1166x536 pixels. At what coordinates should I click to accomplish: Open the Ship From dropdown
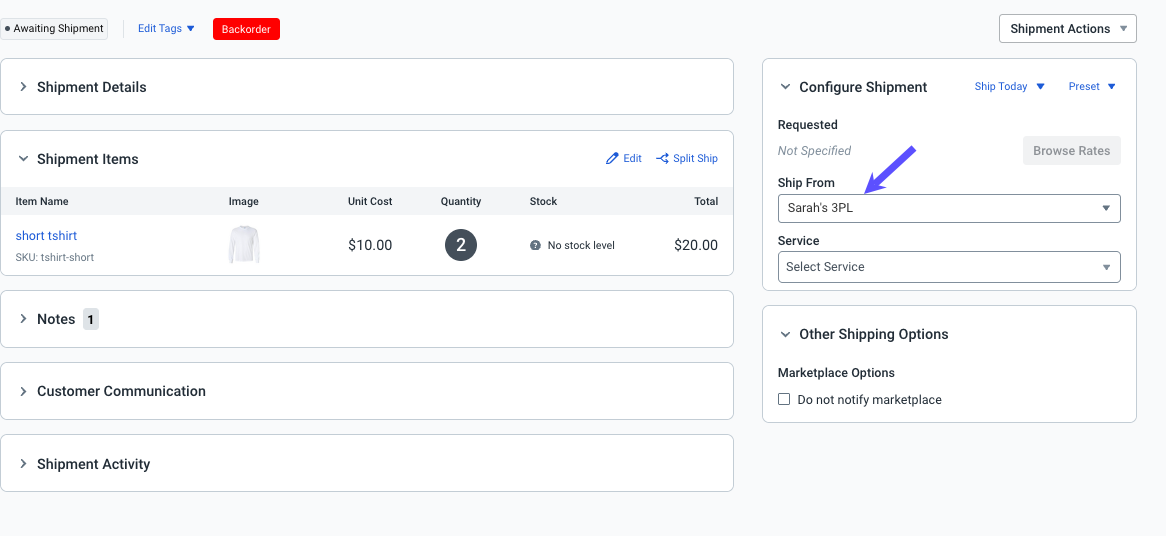(948, 209)
